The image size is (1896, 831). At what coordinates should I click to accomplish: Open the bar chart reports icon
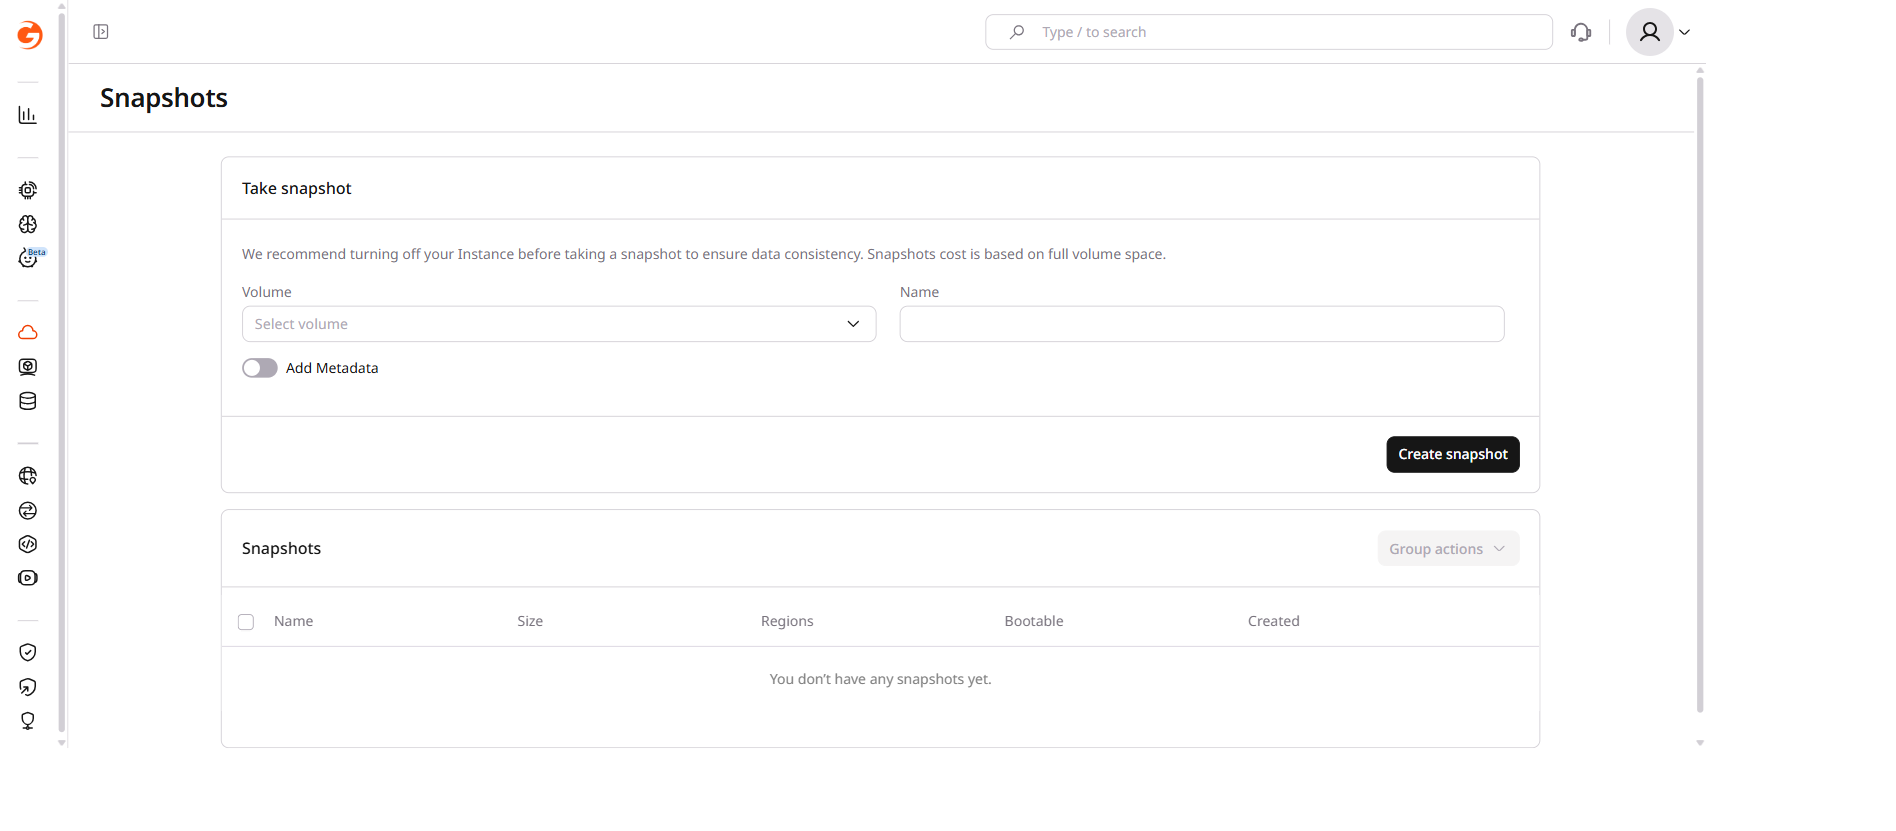tap(28, 115)
